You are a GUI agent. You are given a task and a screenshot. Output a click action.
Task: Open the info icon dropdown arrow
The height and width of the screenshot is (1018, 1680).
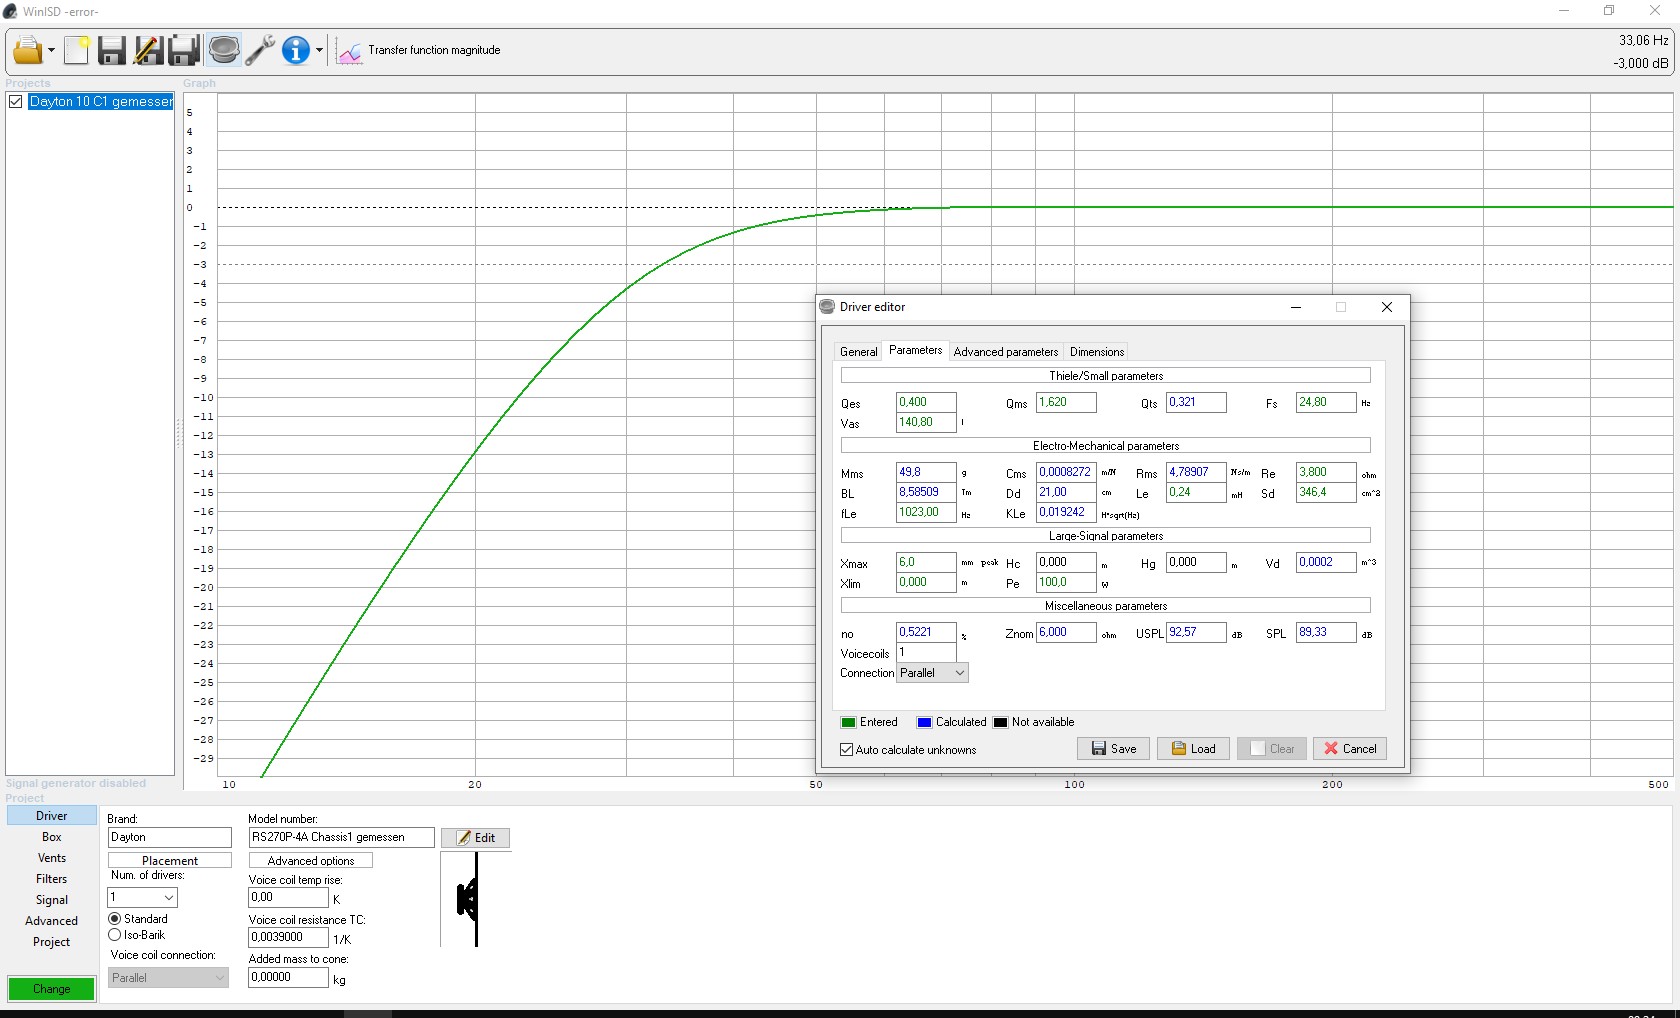coord(319,51)
